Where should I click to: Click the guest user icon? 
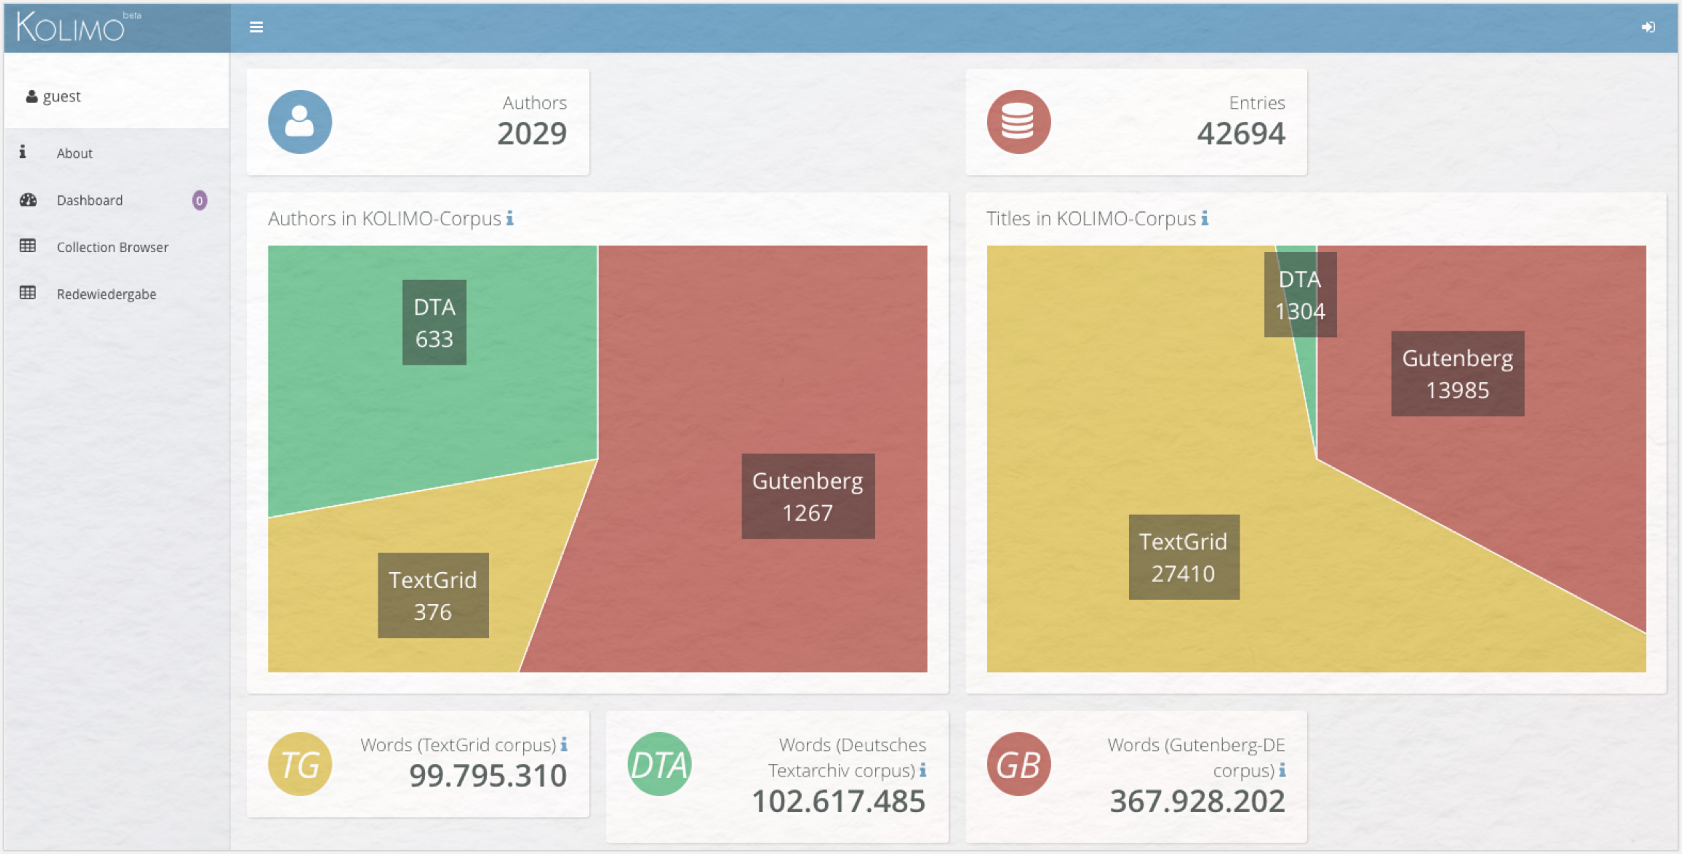[x=32, y=97]
